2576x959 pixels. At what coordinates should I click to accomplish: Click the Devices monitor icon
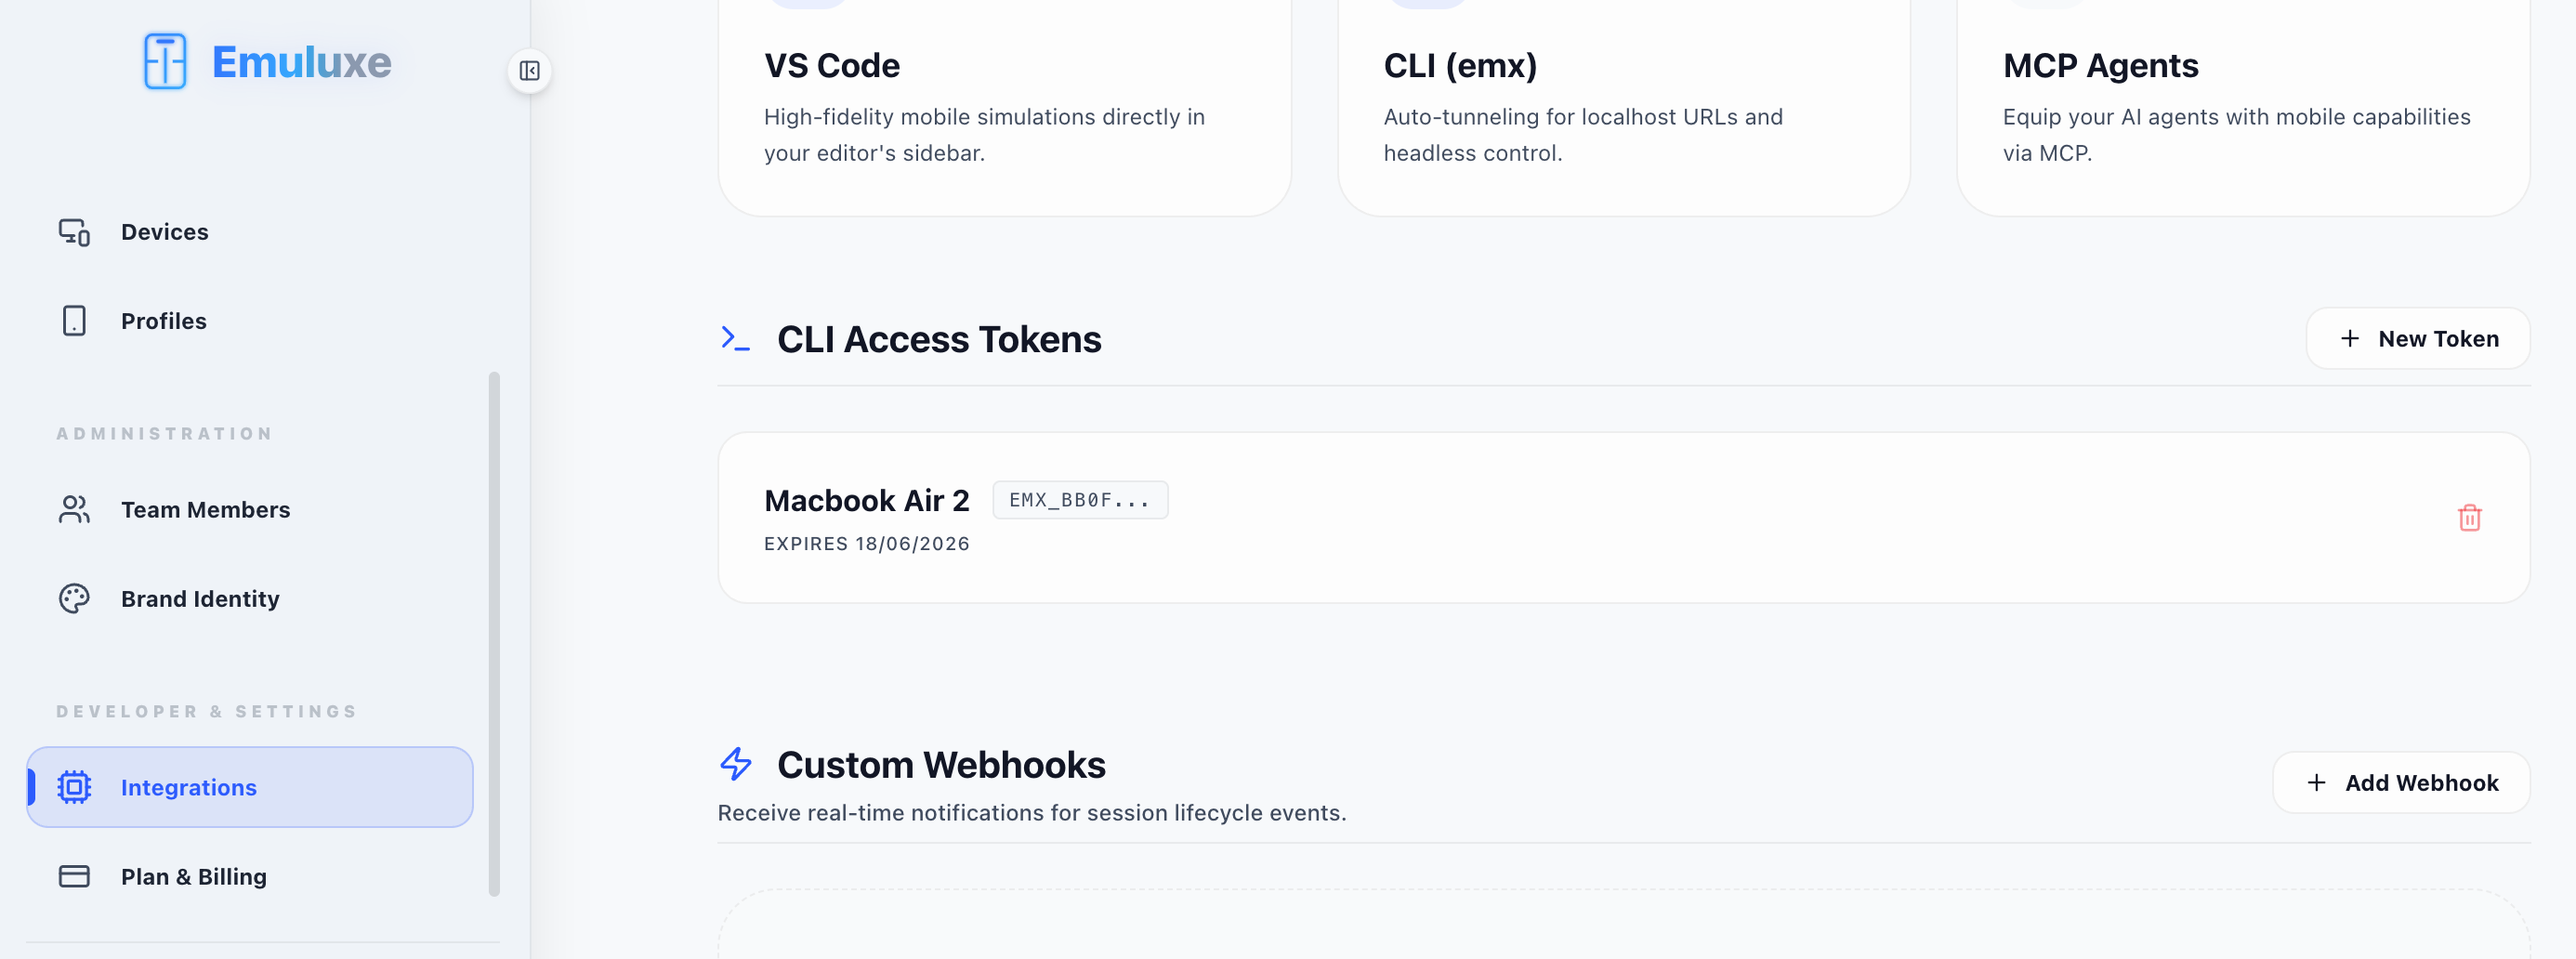click(74, 232)
